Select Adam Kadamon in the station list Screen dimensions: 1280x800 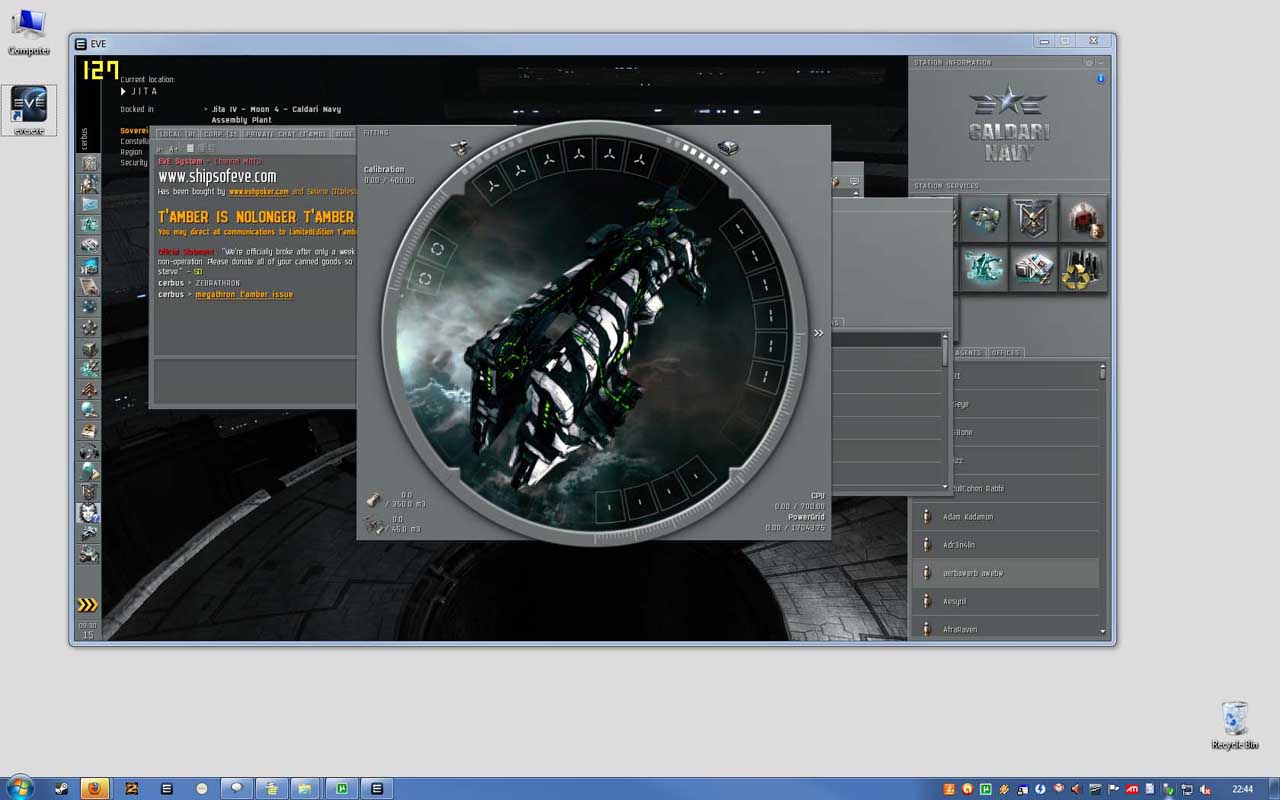(1005, 517)
